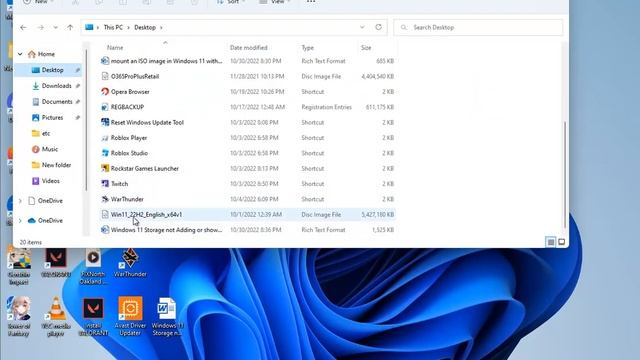Open the Sort menu in toolbar
The image size is (640, 360).
click(231, 2)
